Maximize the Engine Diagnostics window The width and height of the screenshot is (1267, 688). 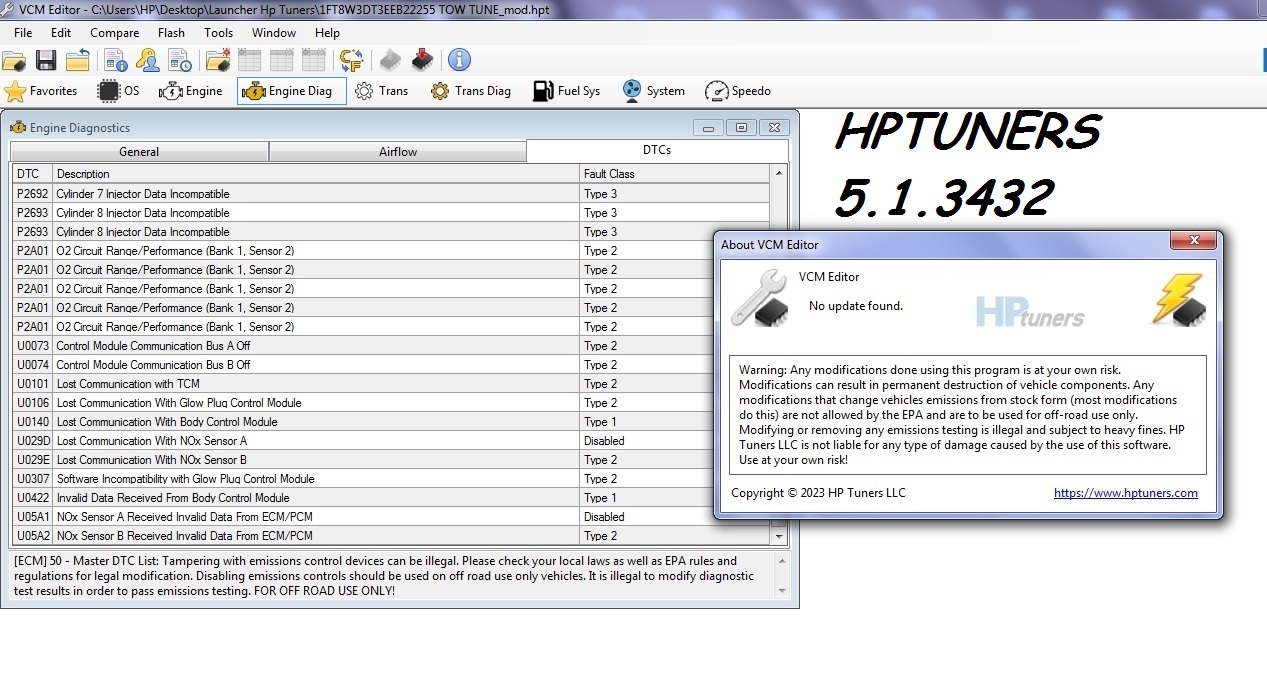pos(741,128)
